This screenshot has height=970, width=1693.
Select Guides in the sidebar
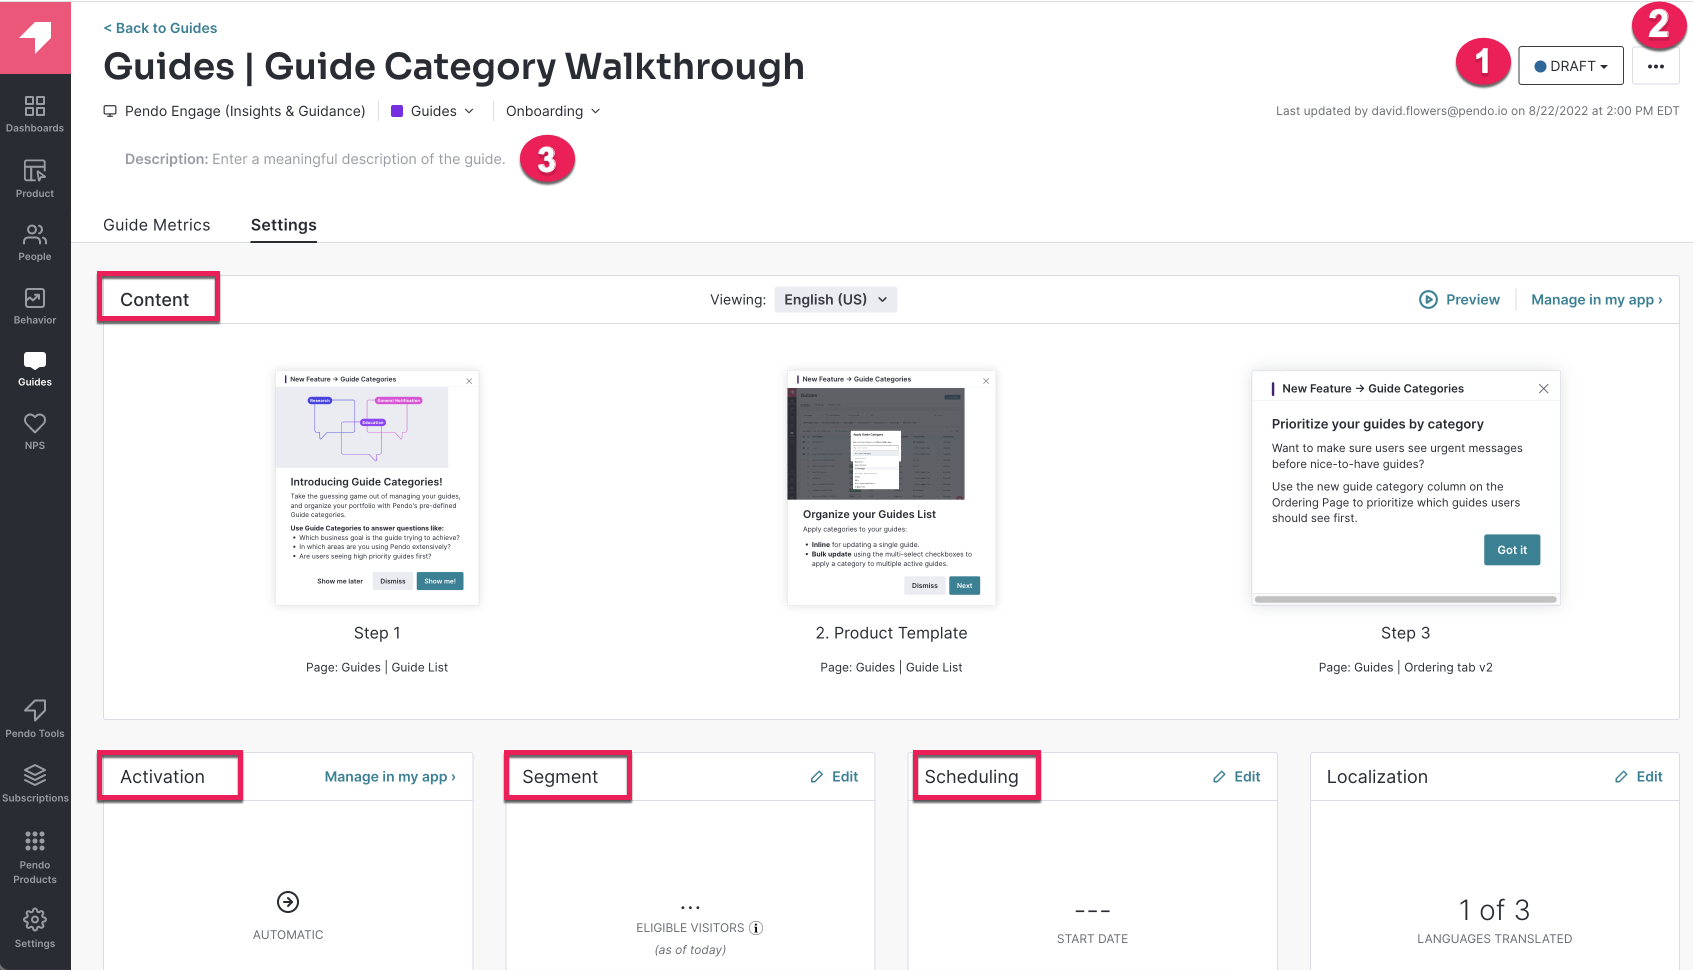[x=35, y=369]
